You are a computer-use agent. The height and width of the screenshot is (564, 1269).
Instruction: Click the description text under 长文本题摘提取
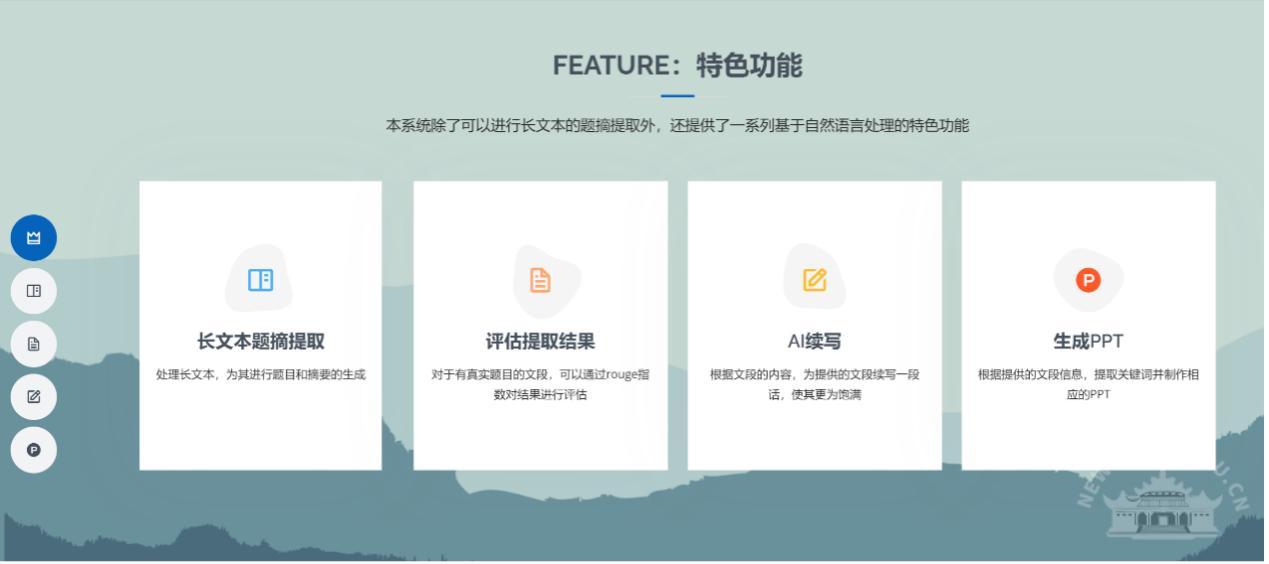pos(260,375)
